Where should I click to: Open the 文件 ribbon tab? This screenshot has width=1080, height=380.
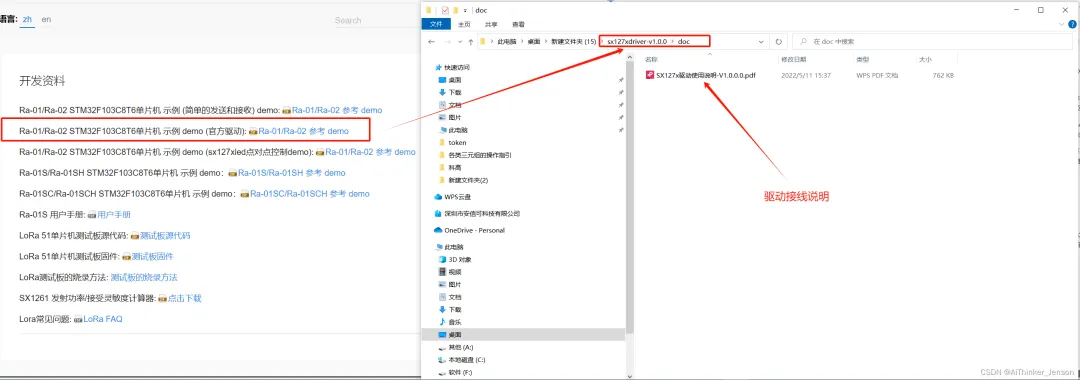point(435,23)
